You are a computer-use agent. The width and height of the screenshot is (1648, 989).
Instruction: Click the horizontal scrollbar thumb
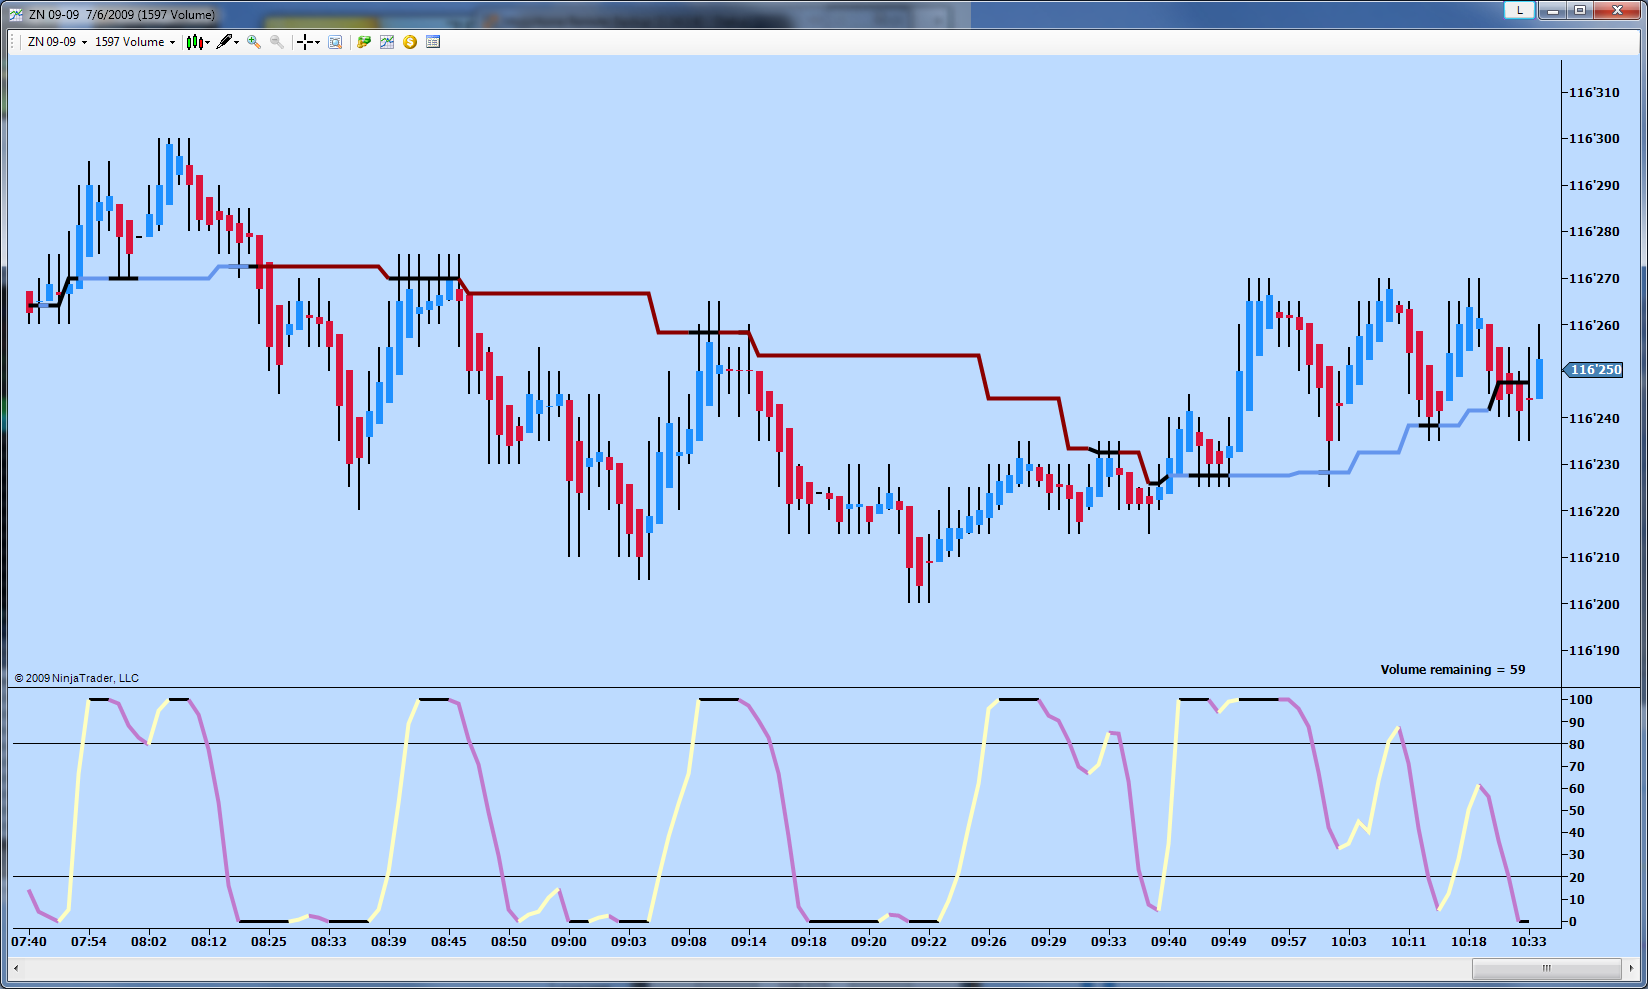point(1546,968)
